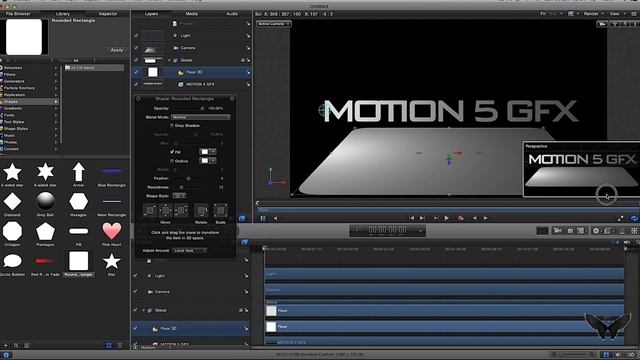Pick the Arrow shape in the library
640x360 pixels.
[78, 172]
